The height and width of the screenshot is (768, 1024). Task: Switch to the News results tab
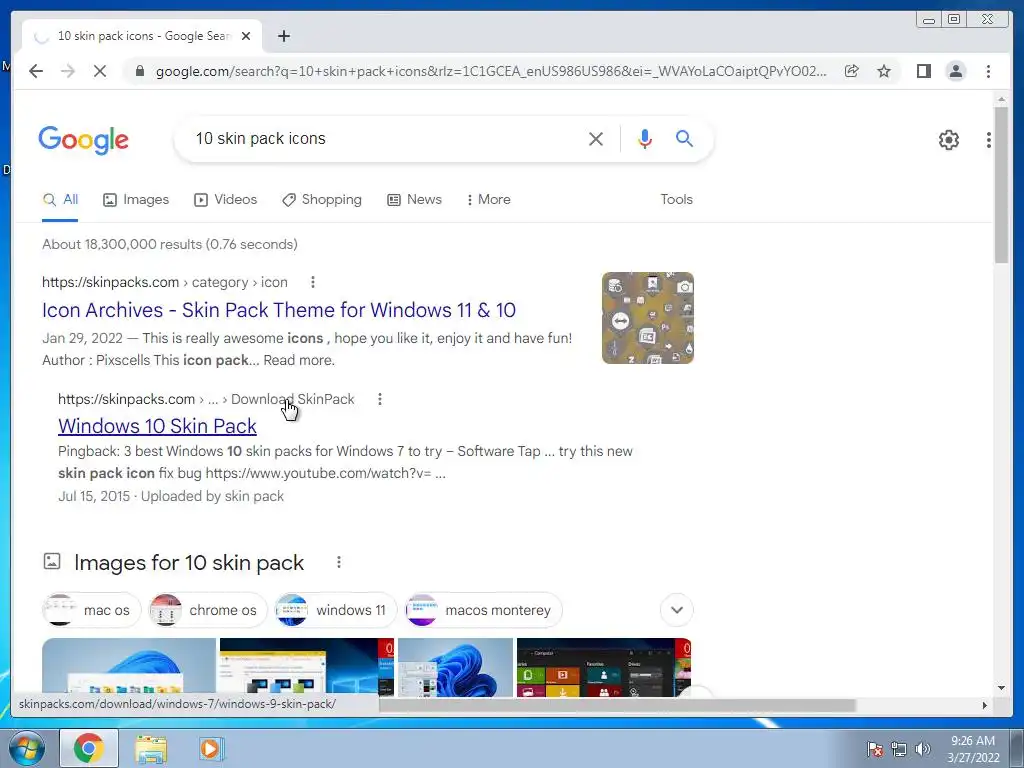[414, 200]
